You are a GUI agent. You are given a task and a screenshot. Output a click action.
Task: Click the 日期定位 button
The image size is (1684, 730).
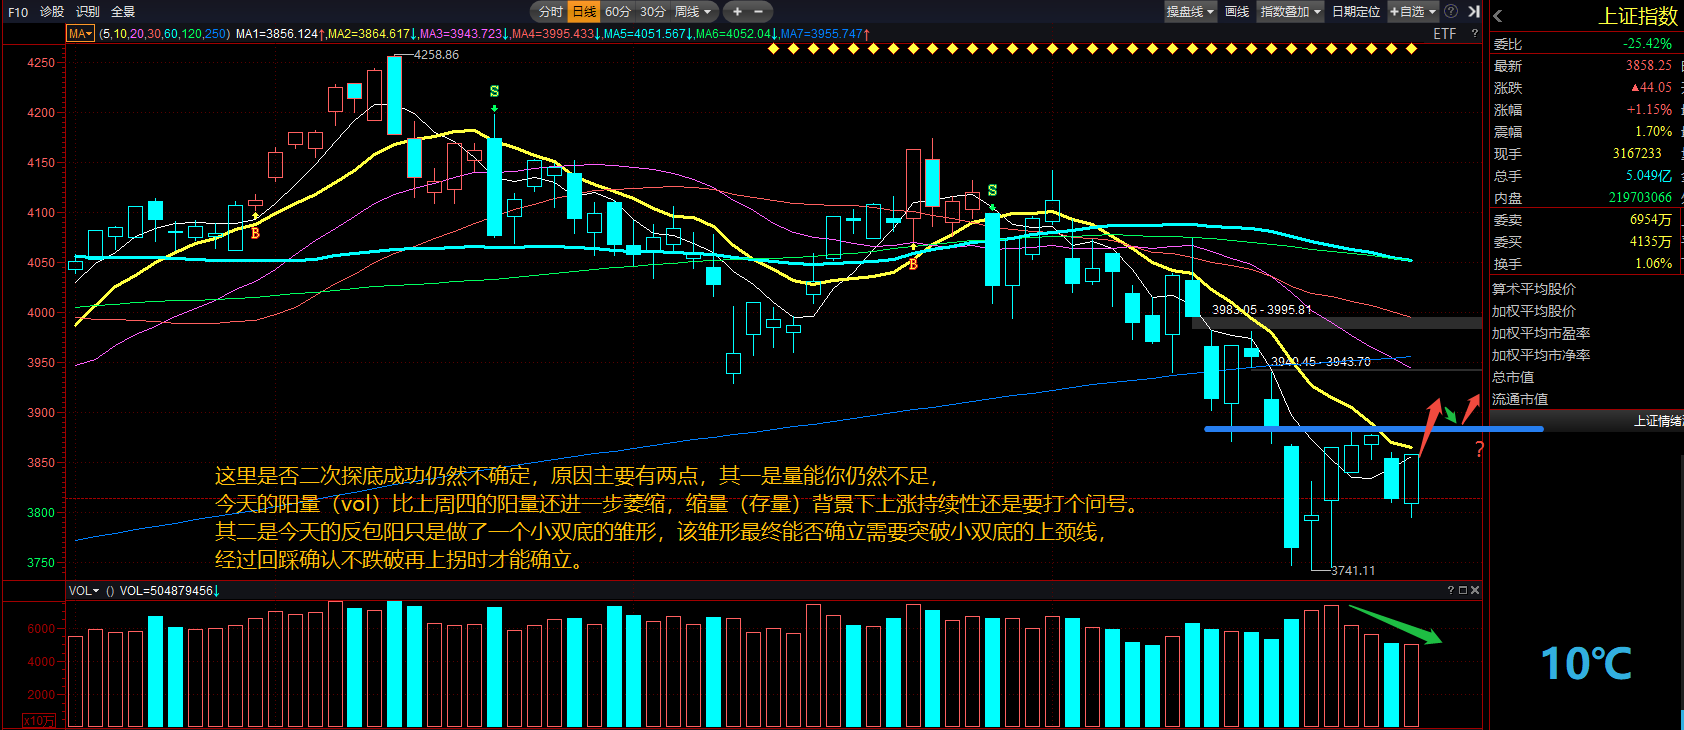point(1356,12)
